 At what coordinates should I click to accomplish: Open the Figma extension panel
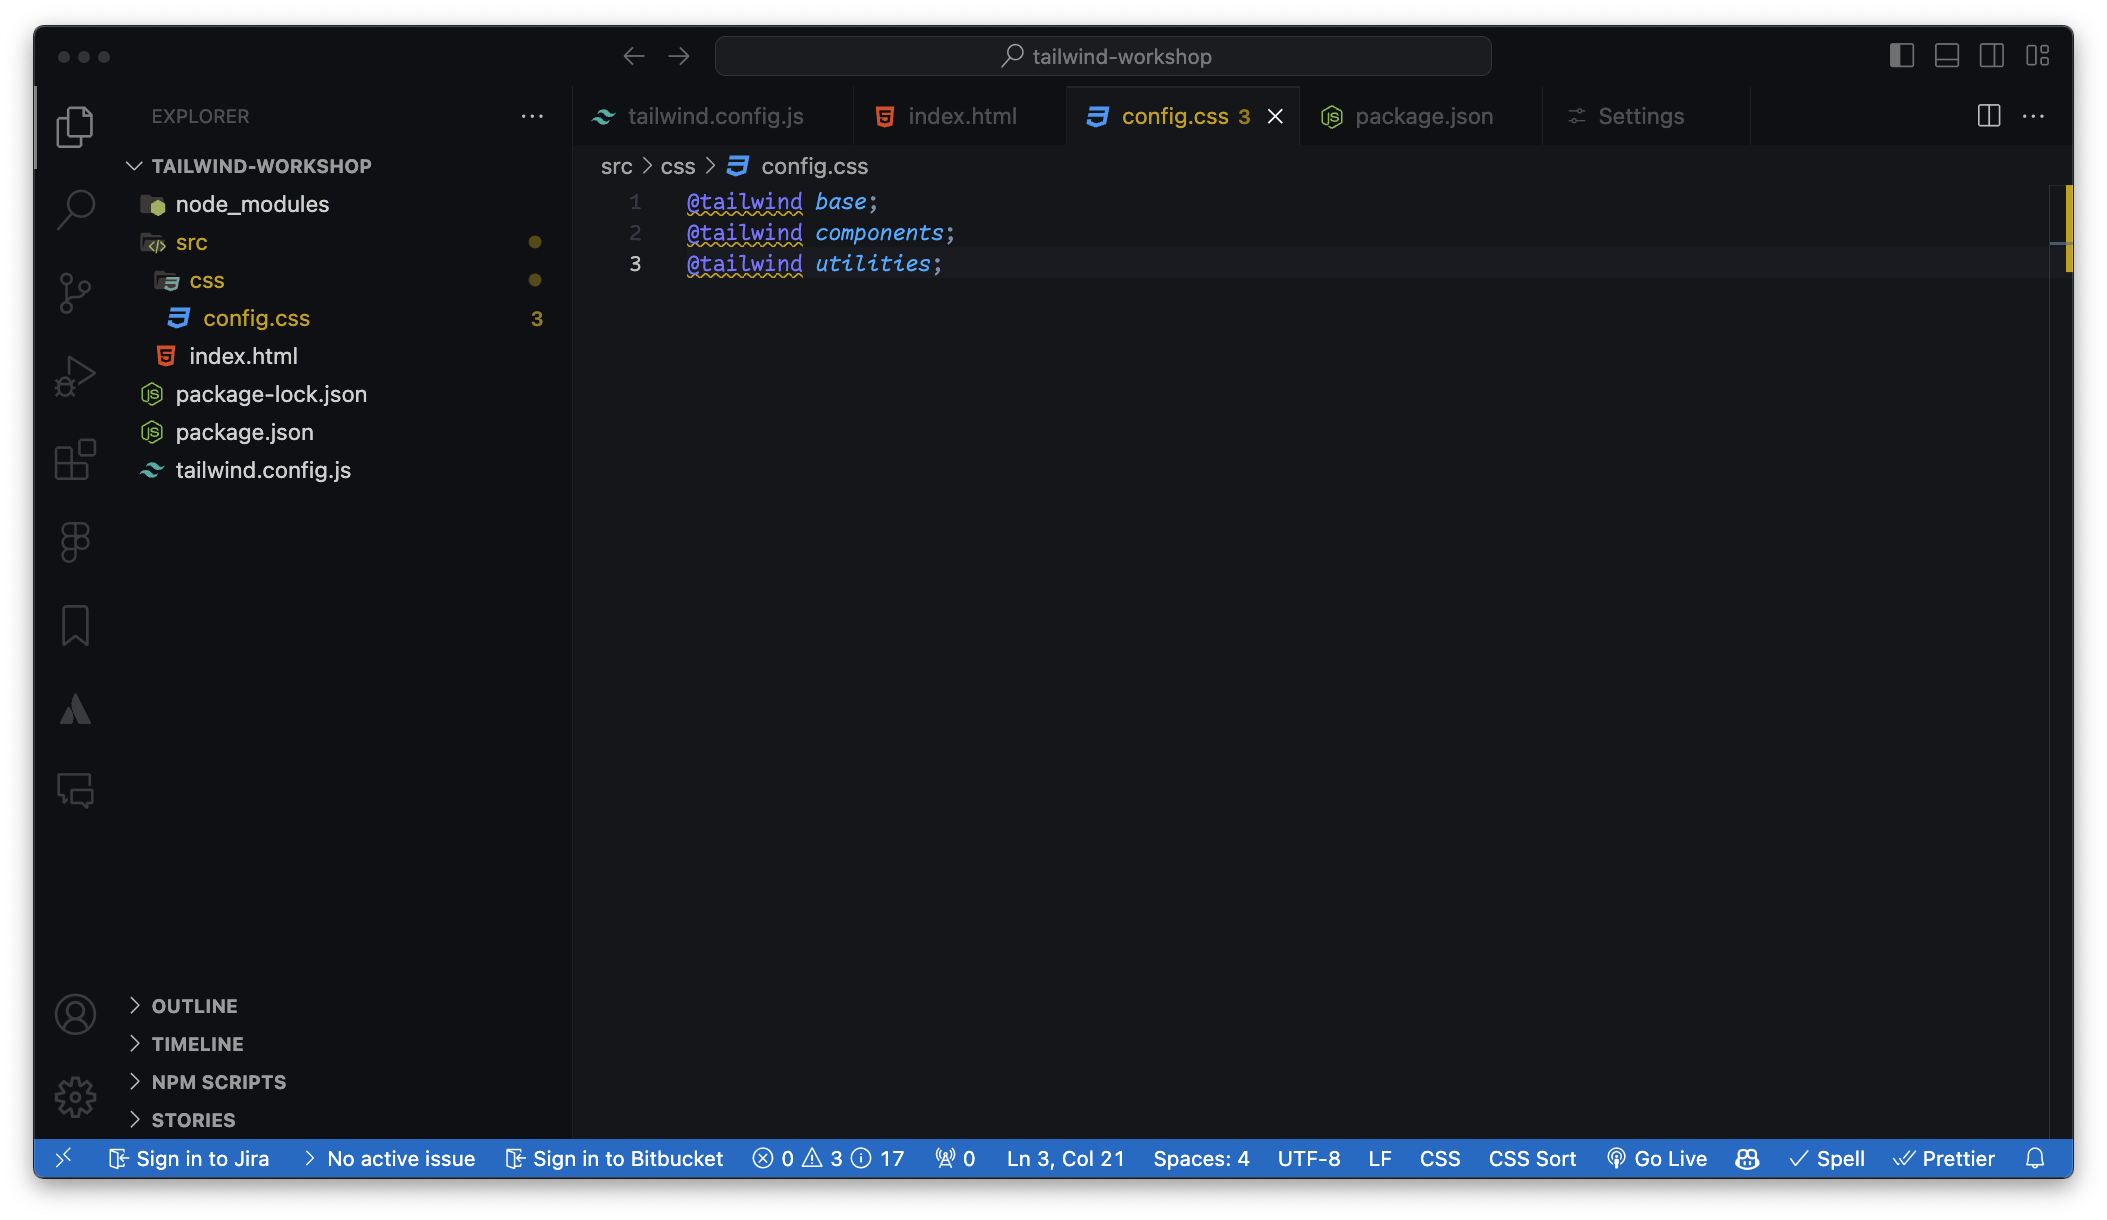[75, 543]
